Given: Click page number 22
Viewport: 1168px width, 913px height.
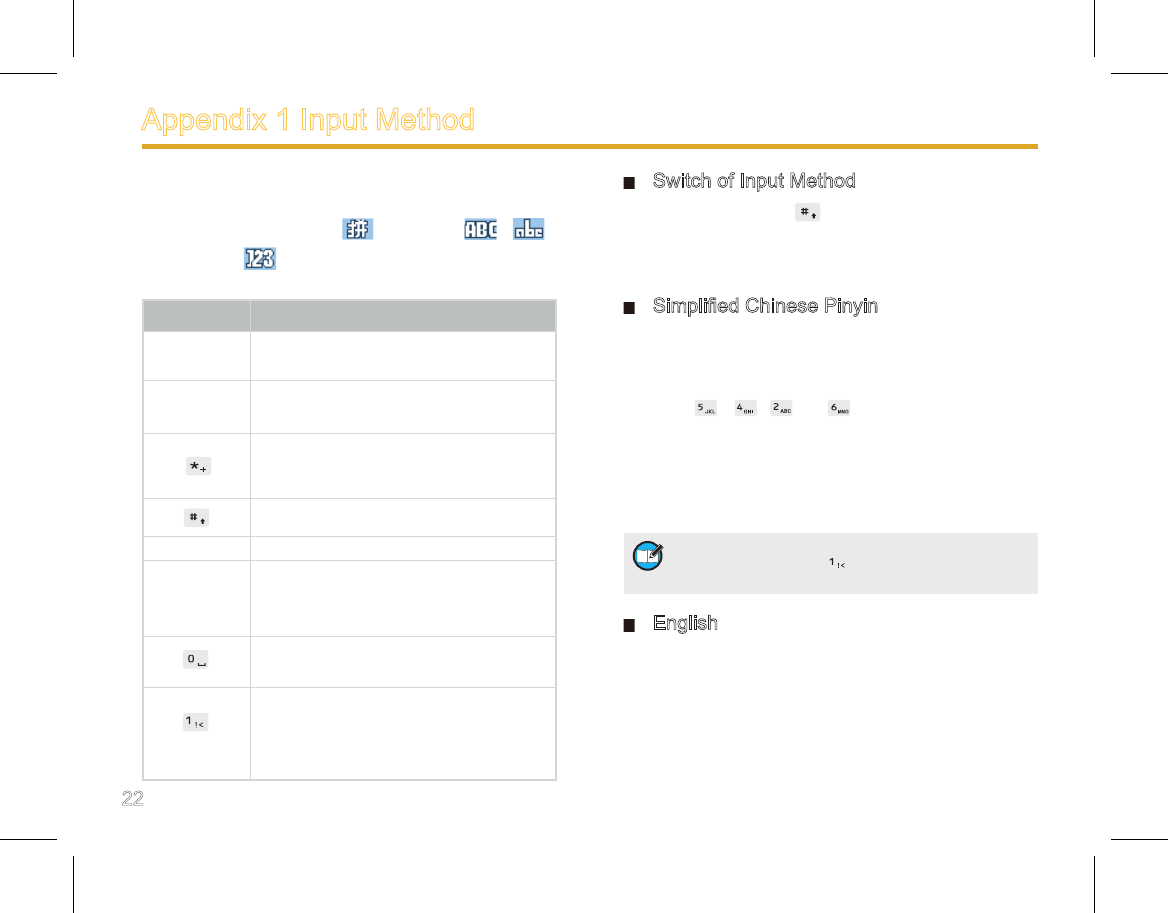Looking at the screenshot, I should point(133,798).
